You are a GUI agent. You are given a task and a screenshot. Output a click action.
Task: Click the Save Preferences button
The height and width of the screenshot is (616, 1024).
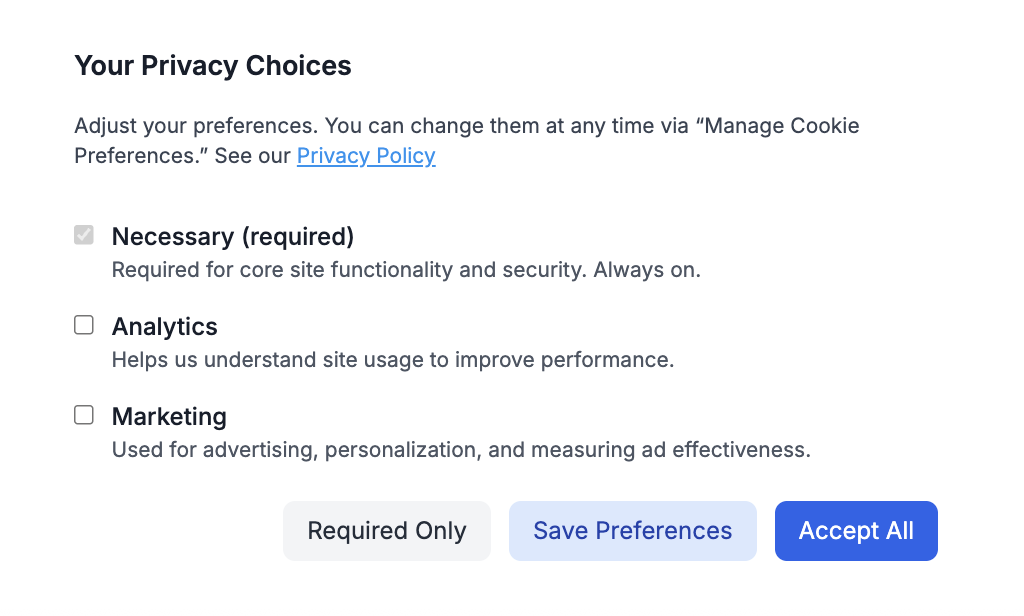[632, 531]
